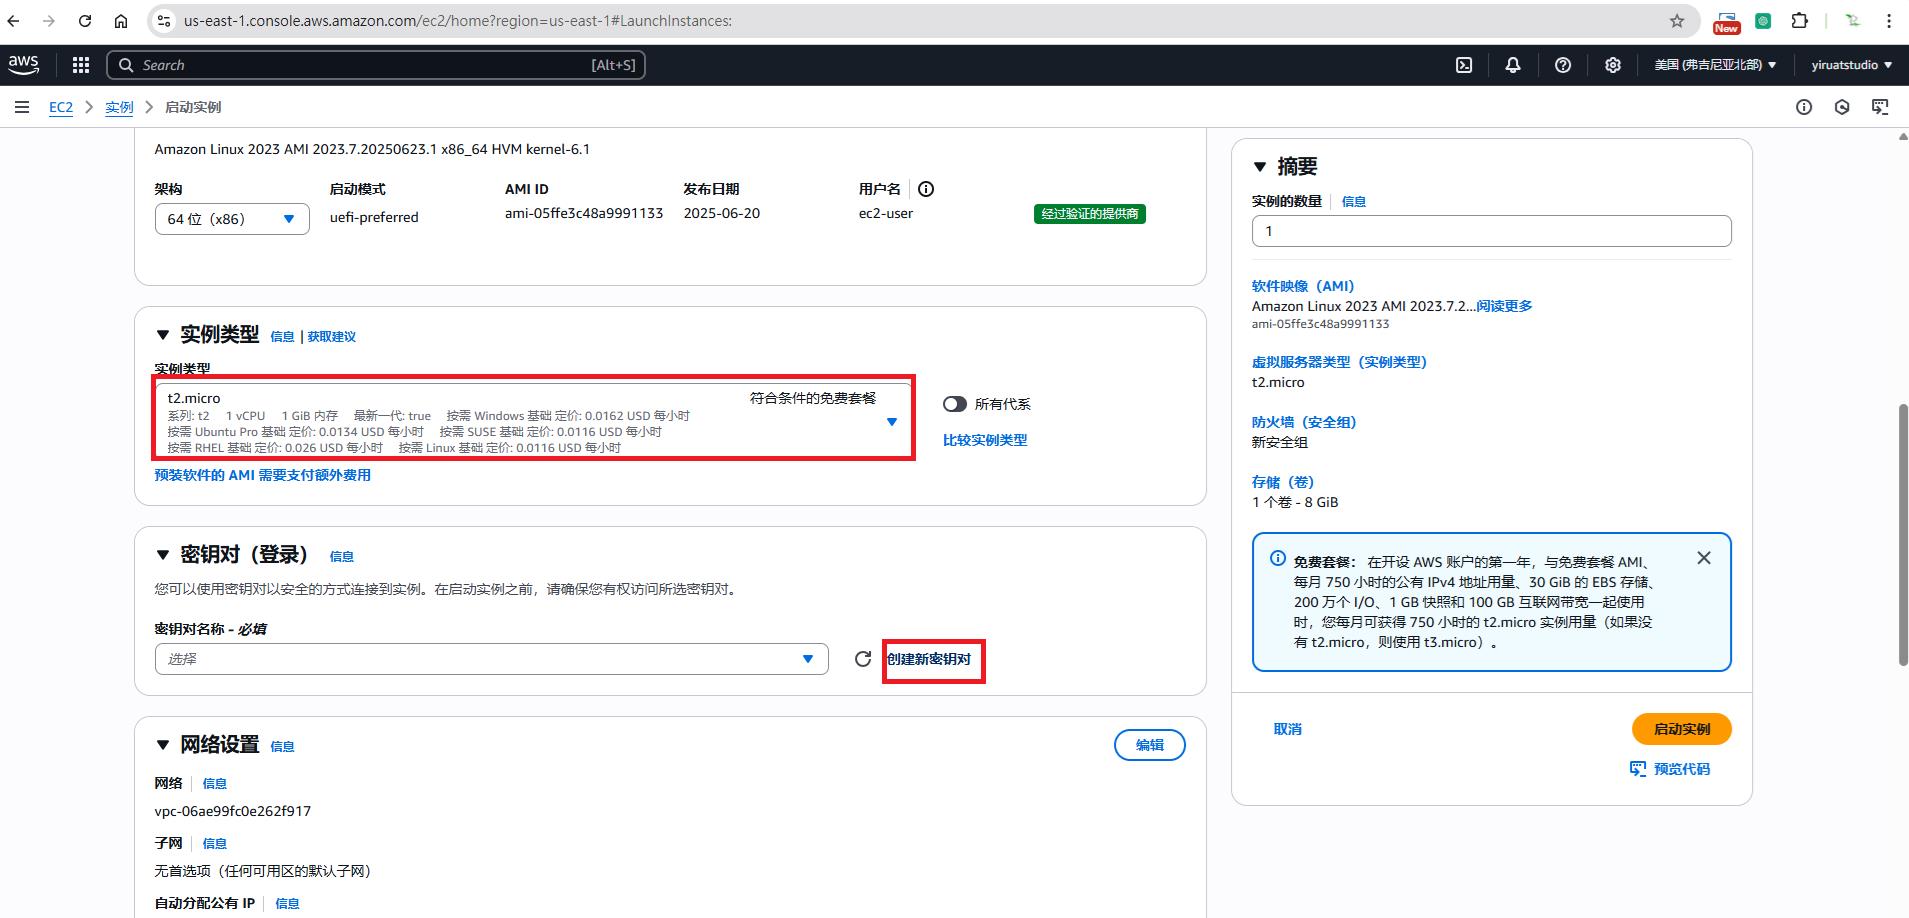Click the 启动实例 launch button

(x=1681, y=729)
